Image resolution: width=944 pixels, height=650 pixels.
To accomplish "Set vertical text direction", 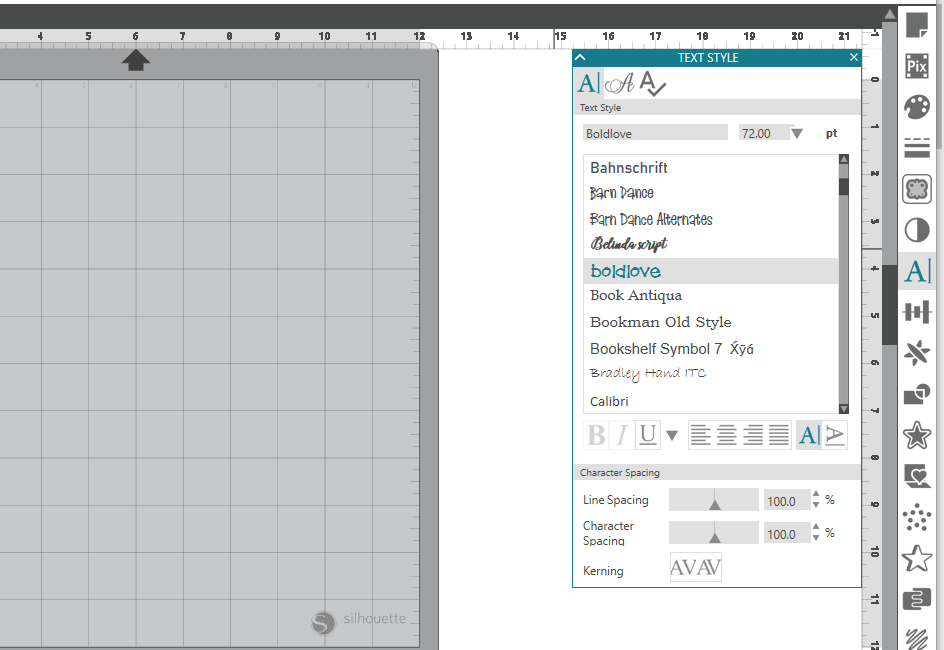I will [834, 435].
